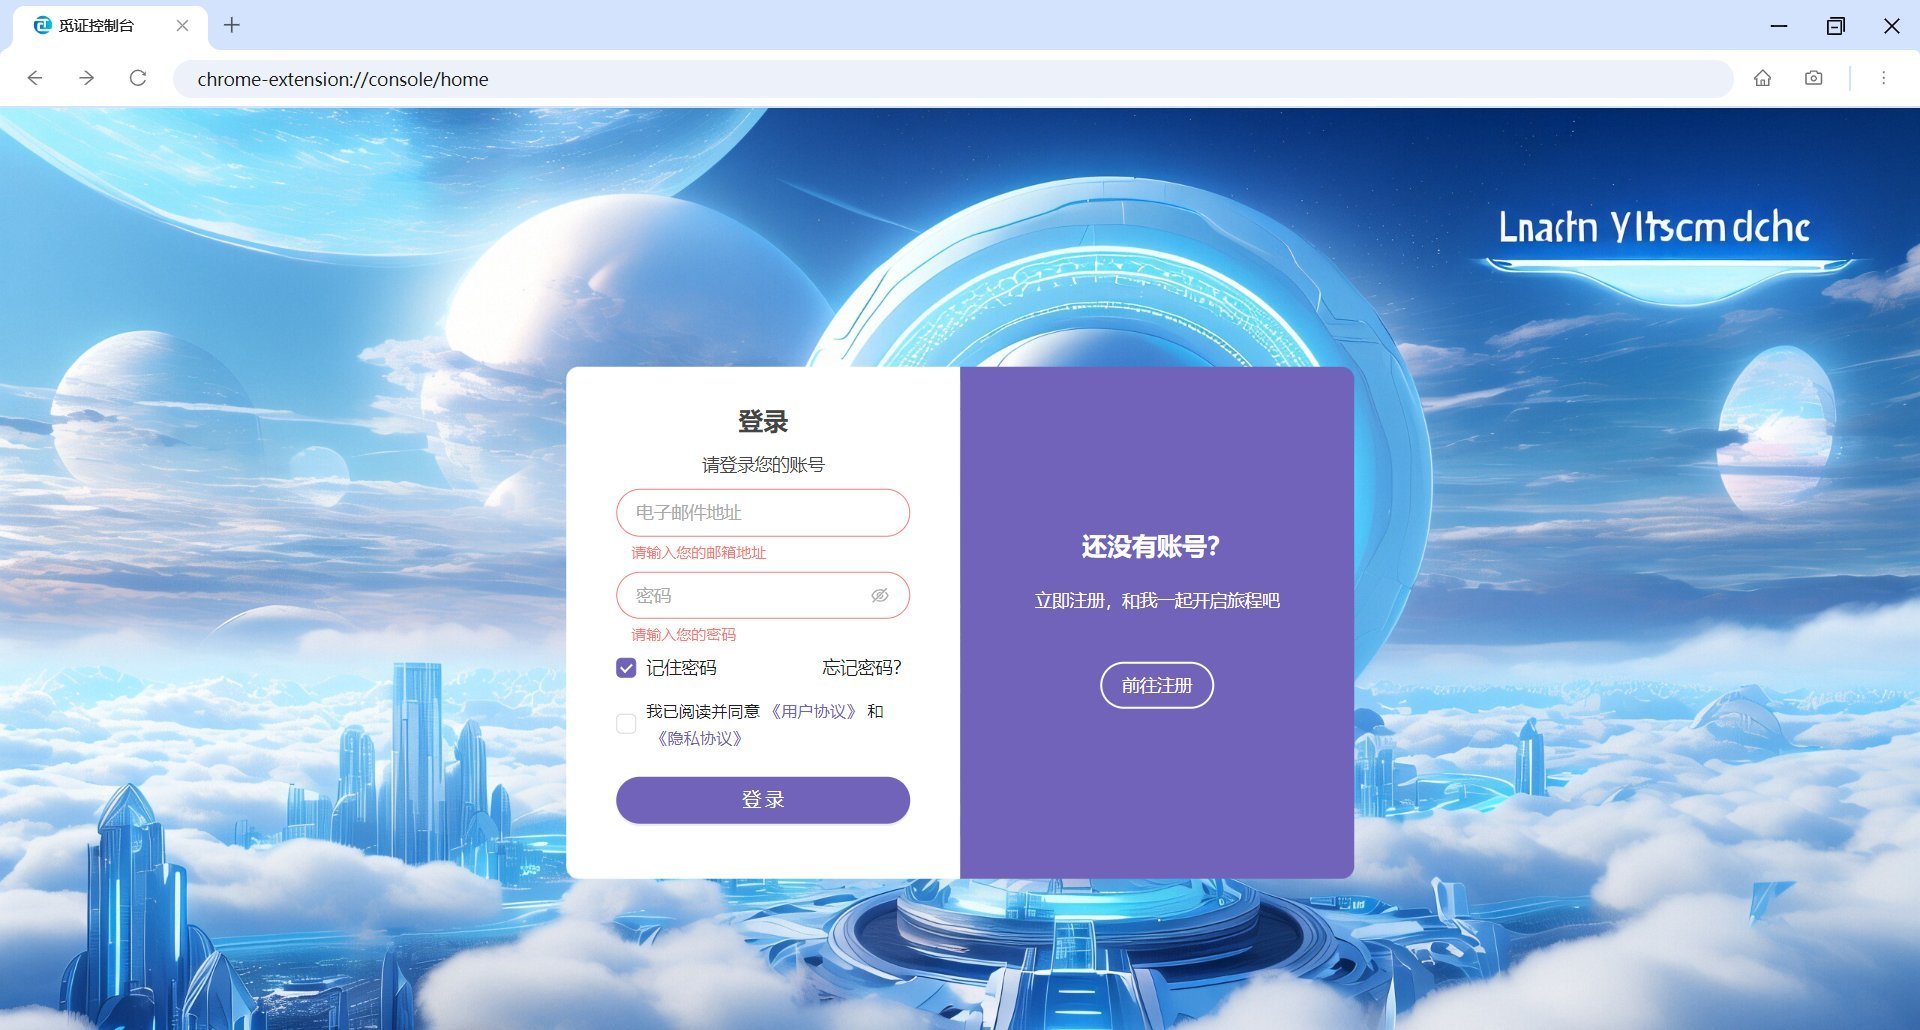Click the 登录 submit button
The image size is (1920, 1030).
coord(762,800)
